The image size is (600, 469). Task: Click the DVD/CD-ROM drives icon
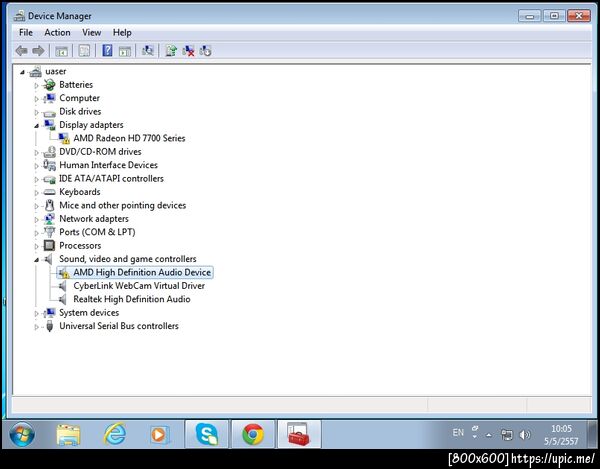pos(49,152)
